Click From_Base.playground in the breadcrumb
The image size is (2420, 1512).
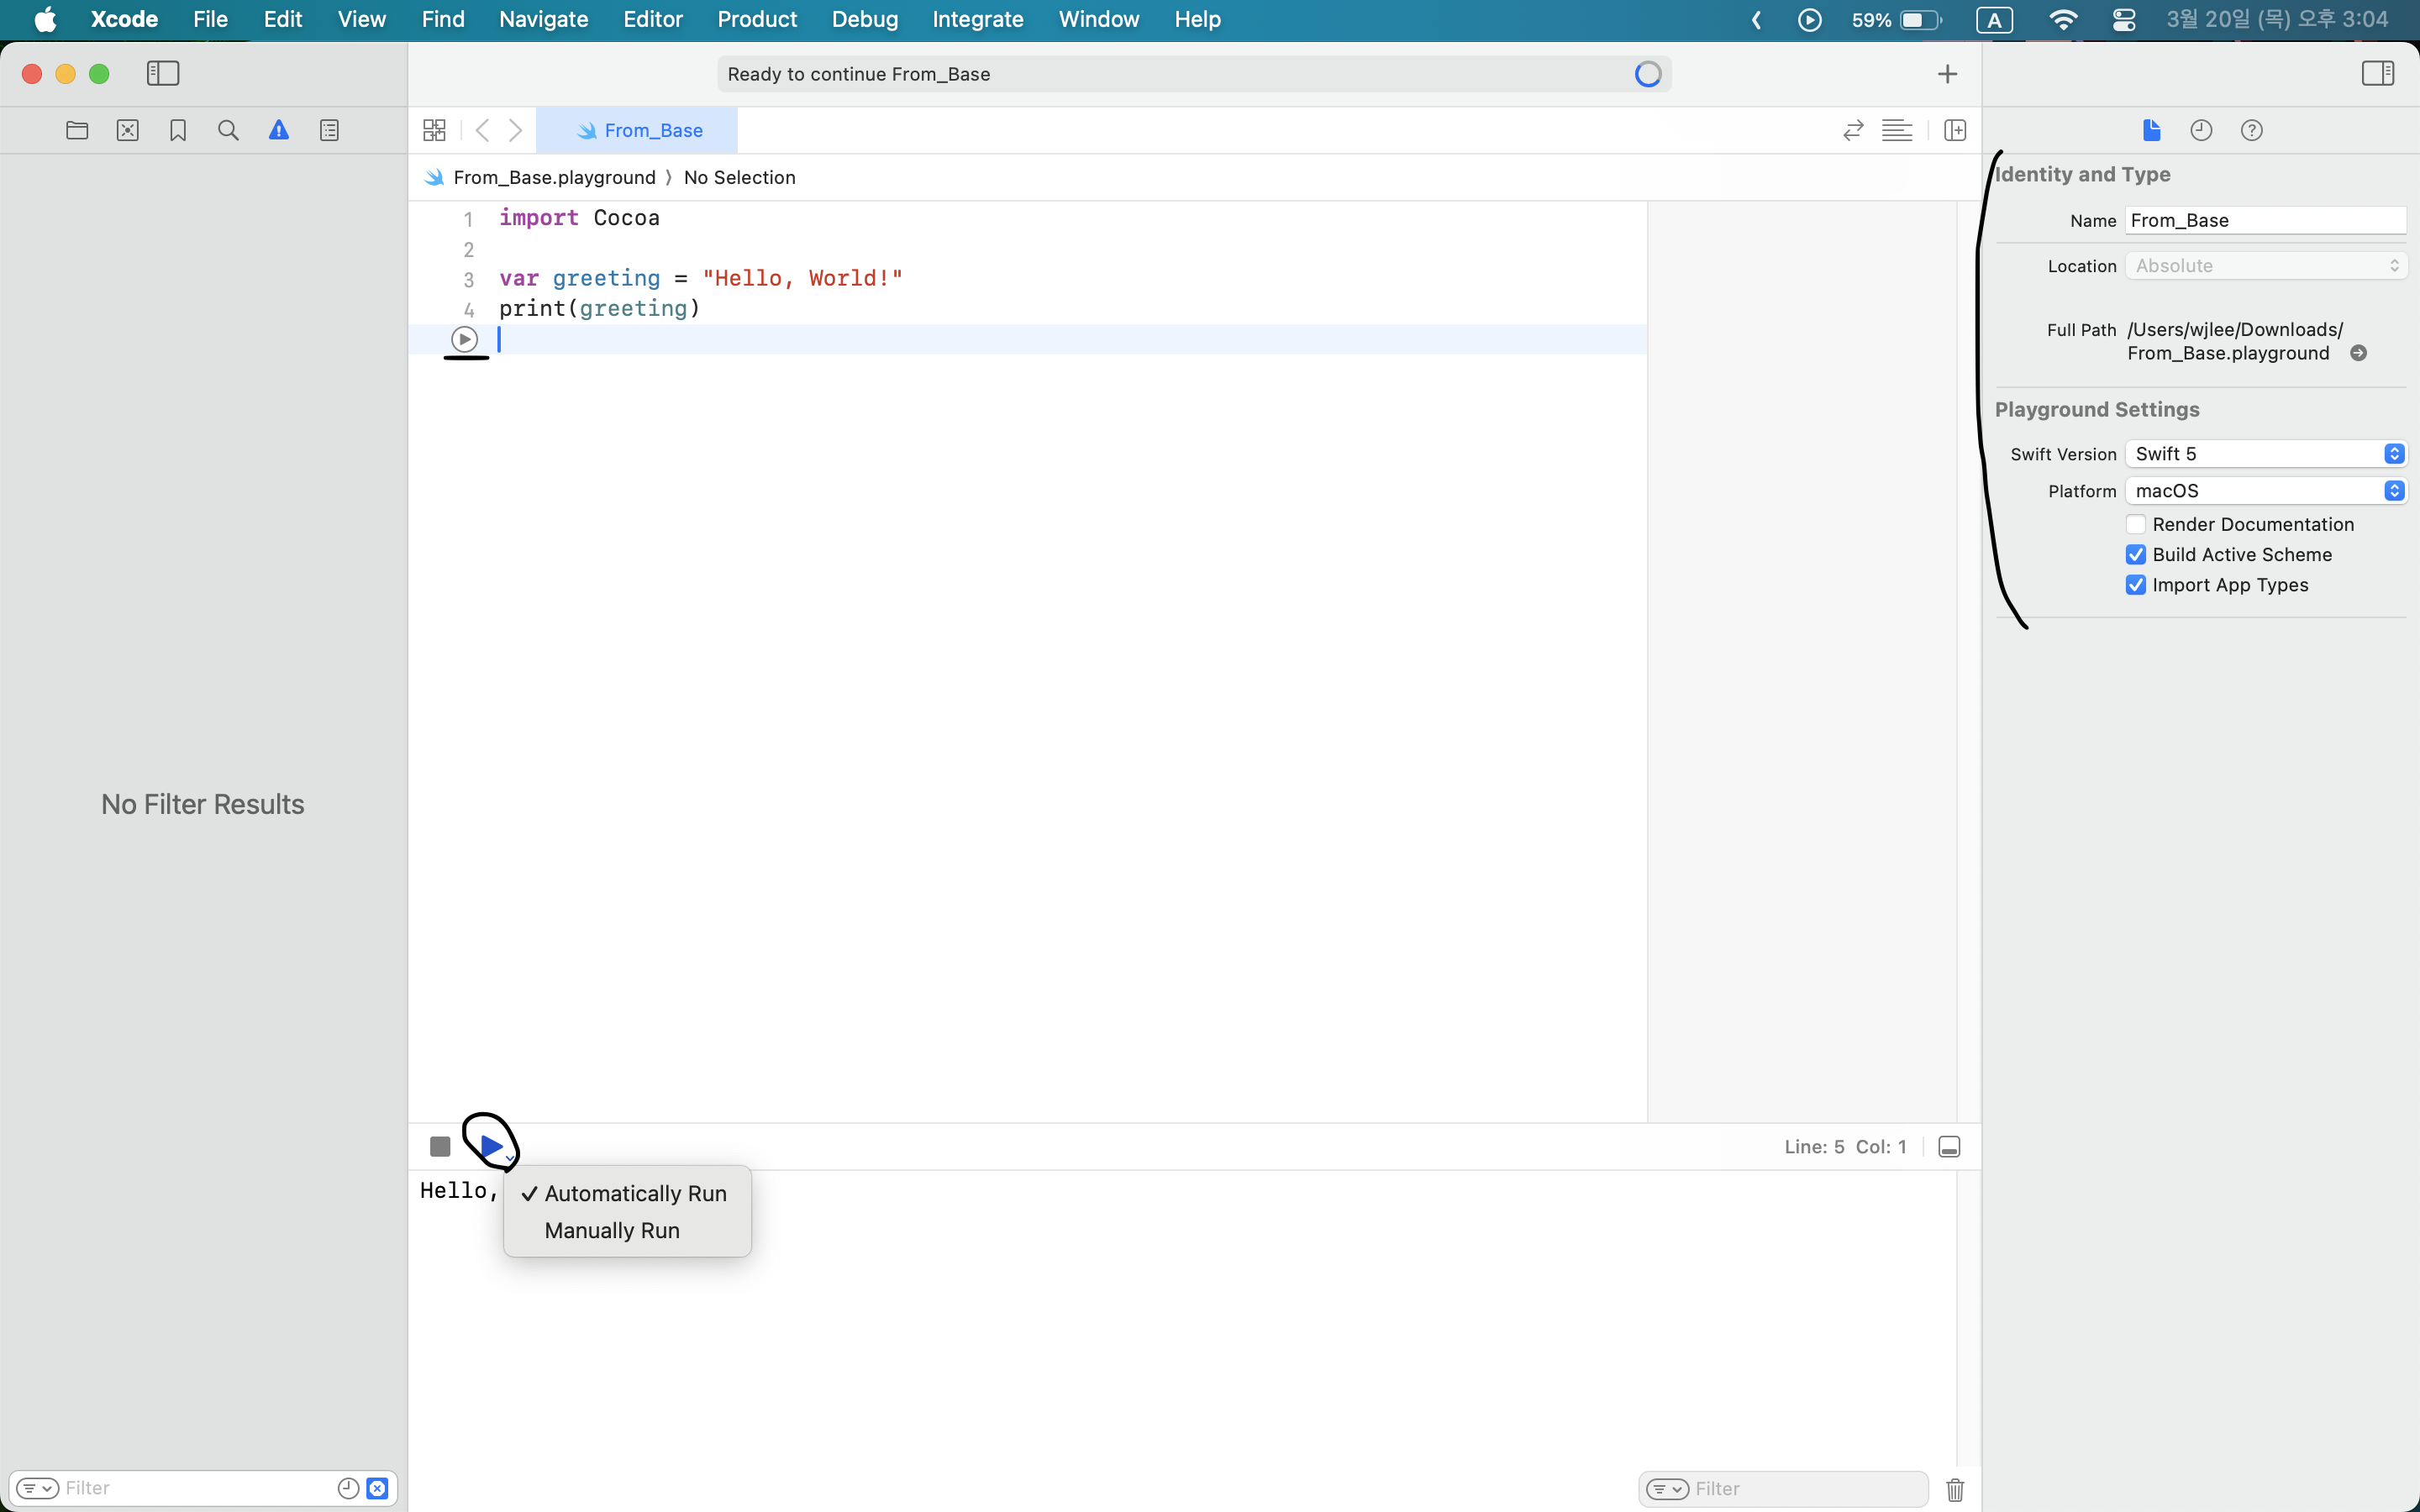coord(554,177)
